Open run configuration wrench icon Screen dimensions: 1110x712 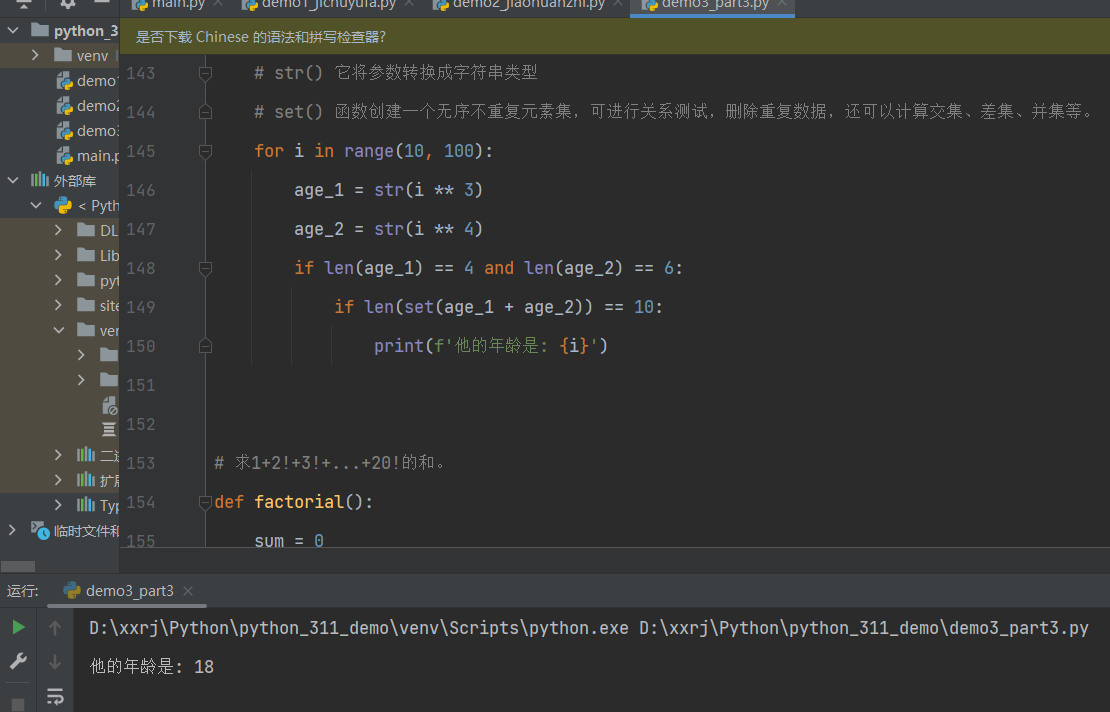(x=18, y=661)
